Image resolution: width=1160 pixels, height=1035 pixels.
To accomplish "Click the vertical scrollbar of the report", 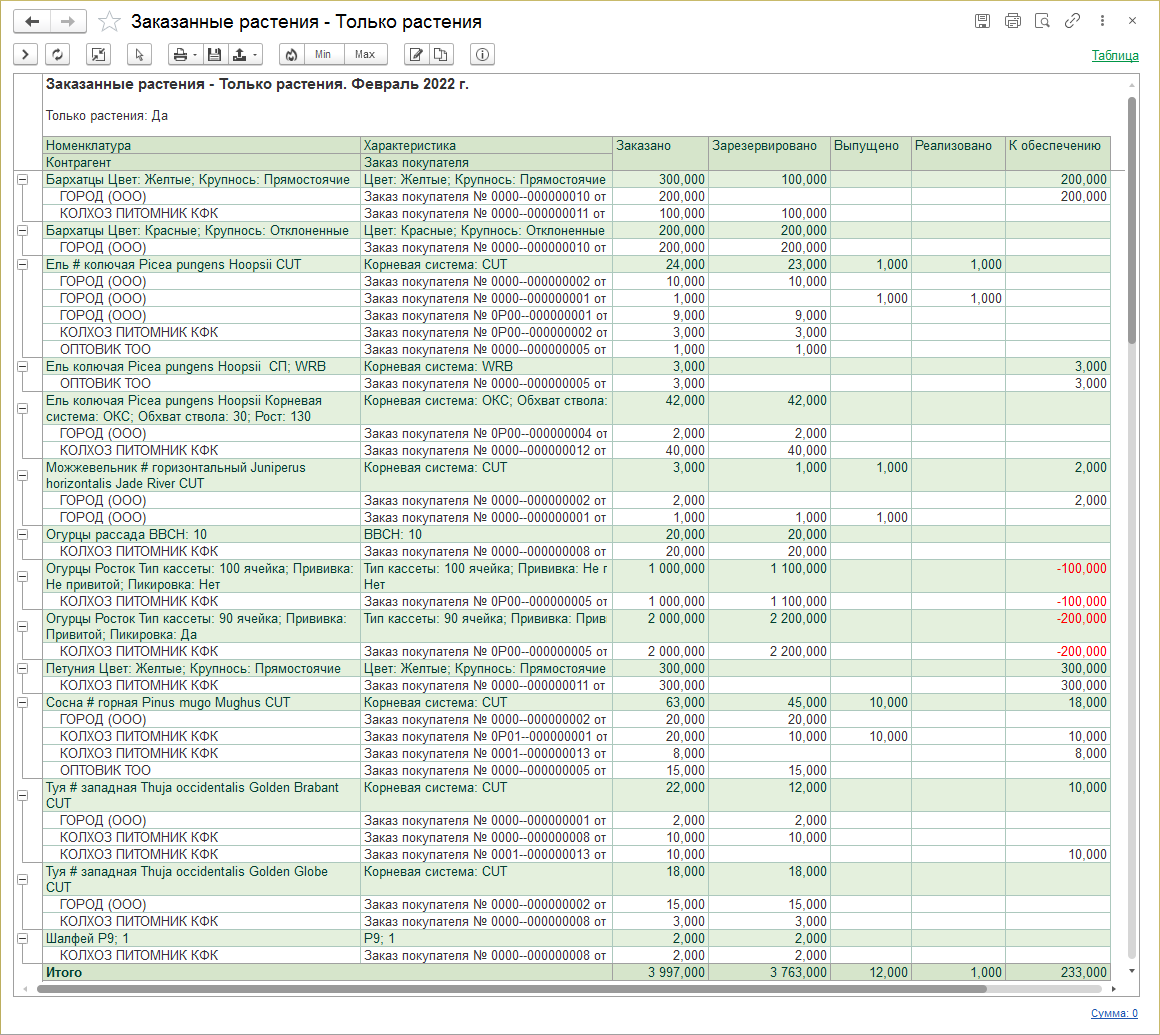I will pos(1132,220).
